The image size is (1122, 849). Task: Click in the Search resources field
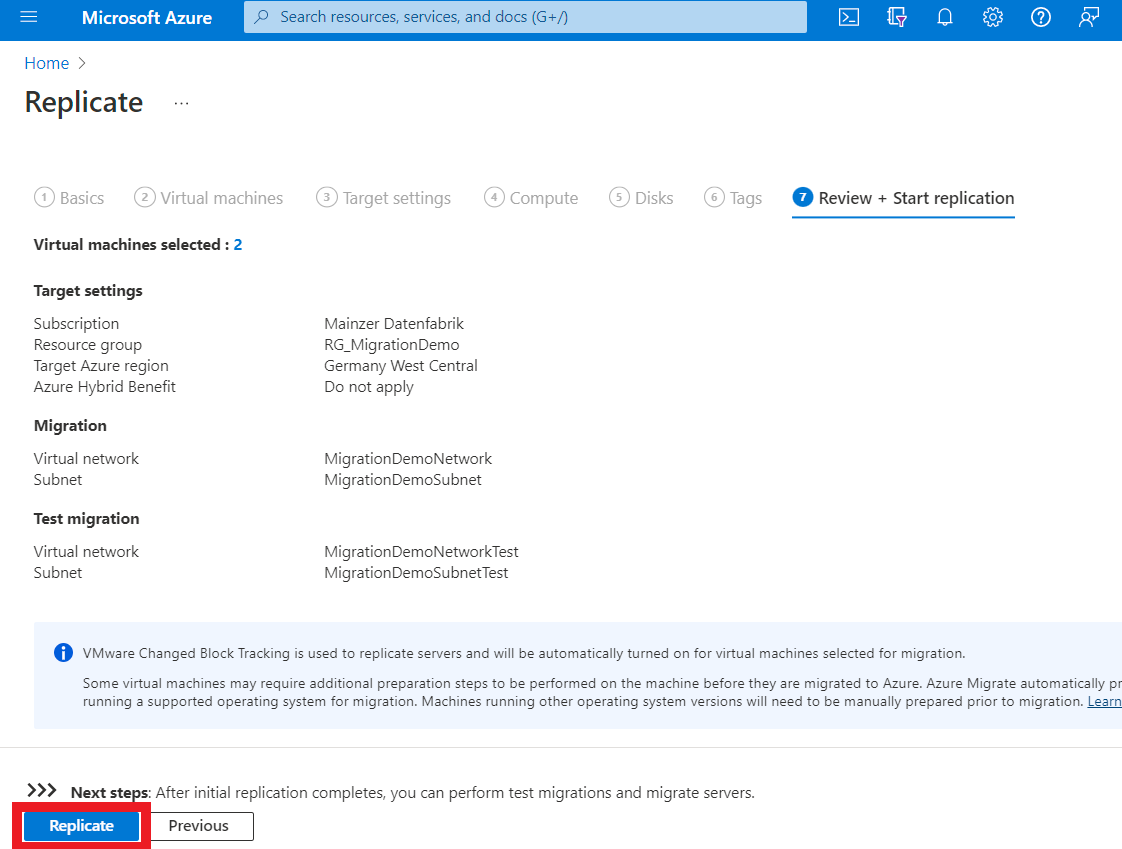click(x=525, y=16)
